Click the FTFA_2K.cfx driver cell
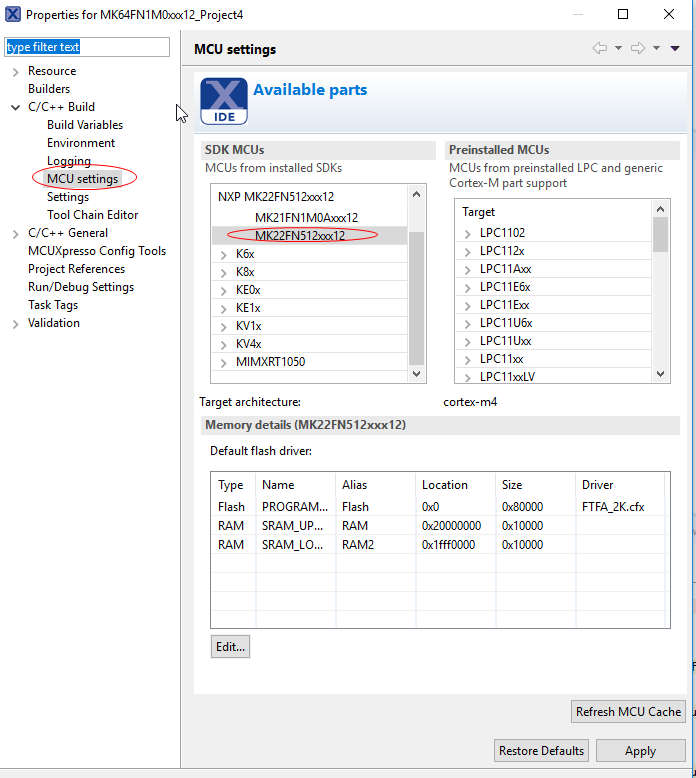The width and height of the screenshot is (696, 778). tap(613, 507)
